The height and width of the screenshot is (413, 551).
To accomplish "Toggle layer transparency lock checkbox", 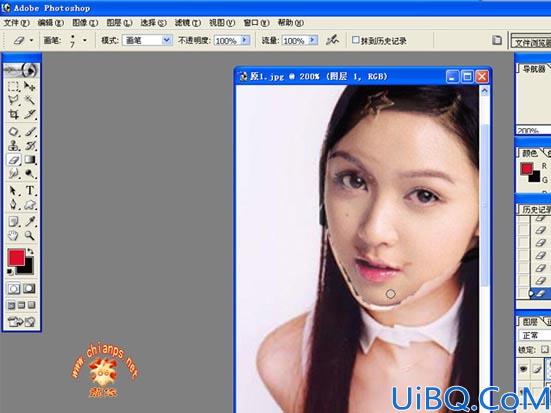I will pos(544,350).
